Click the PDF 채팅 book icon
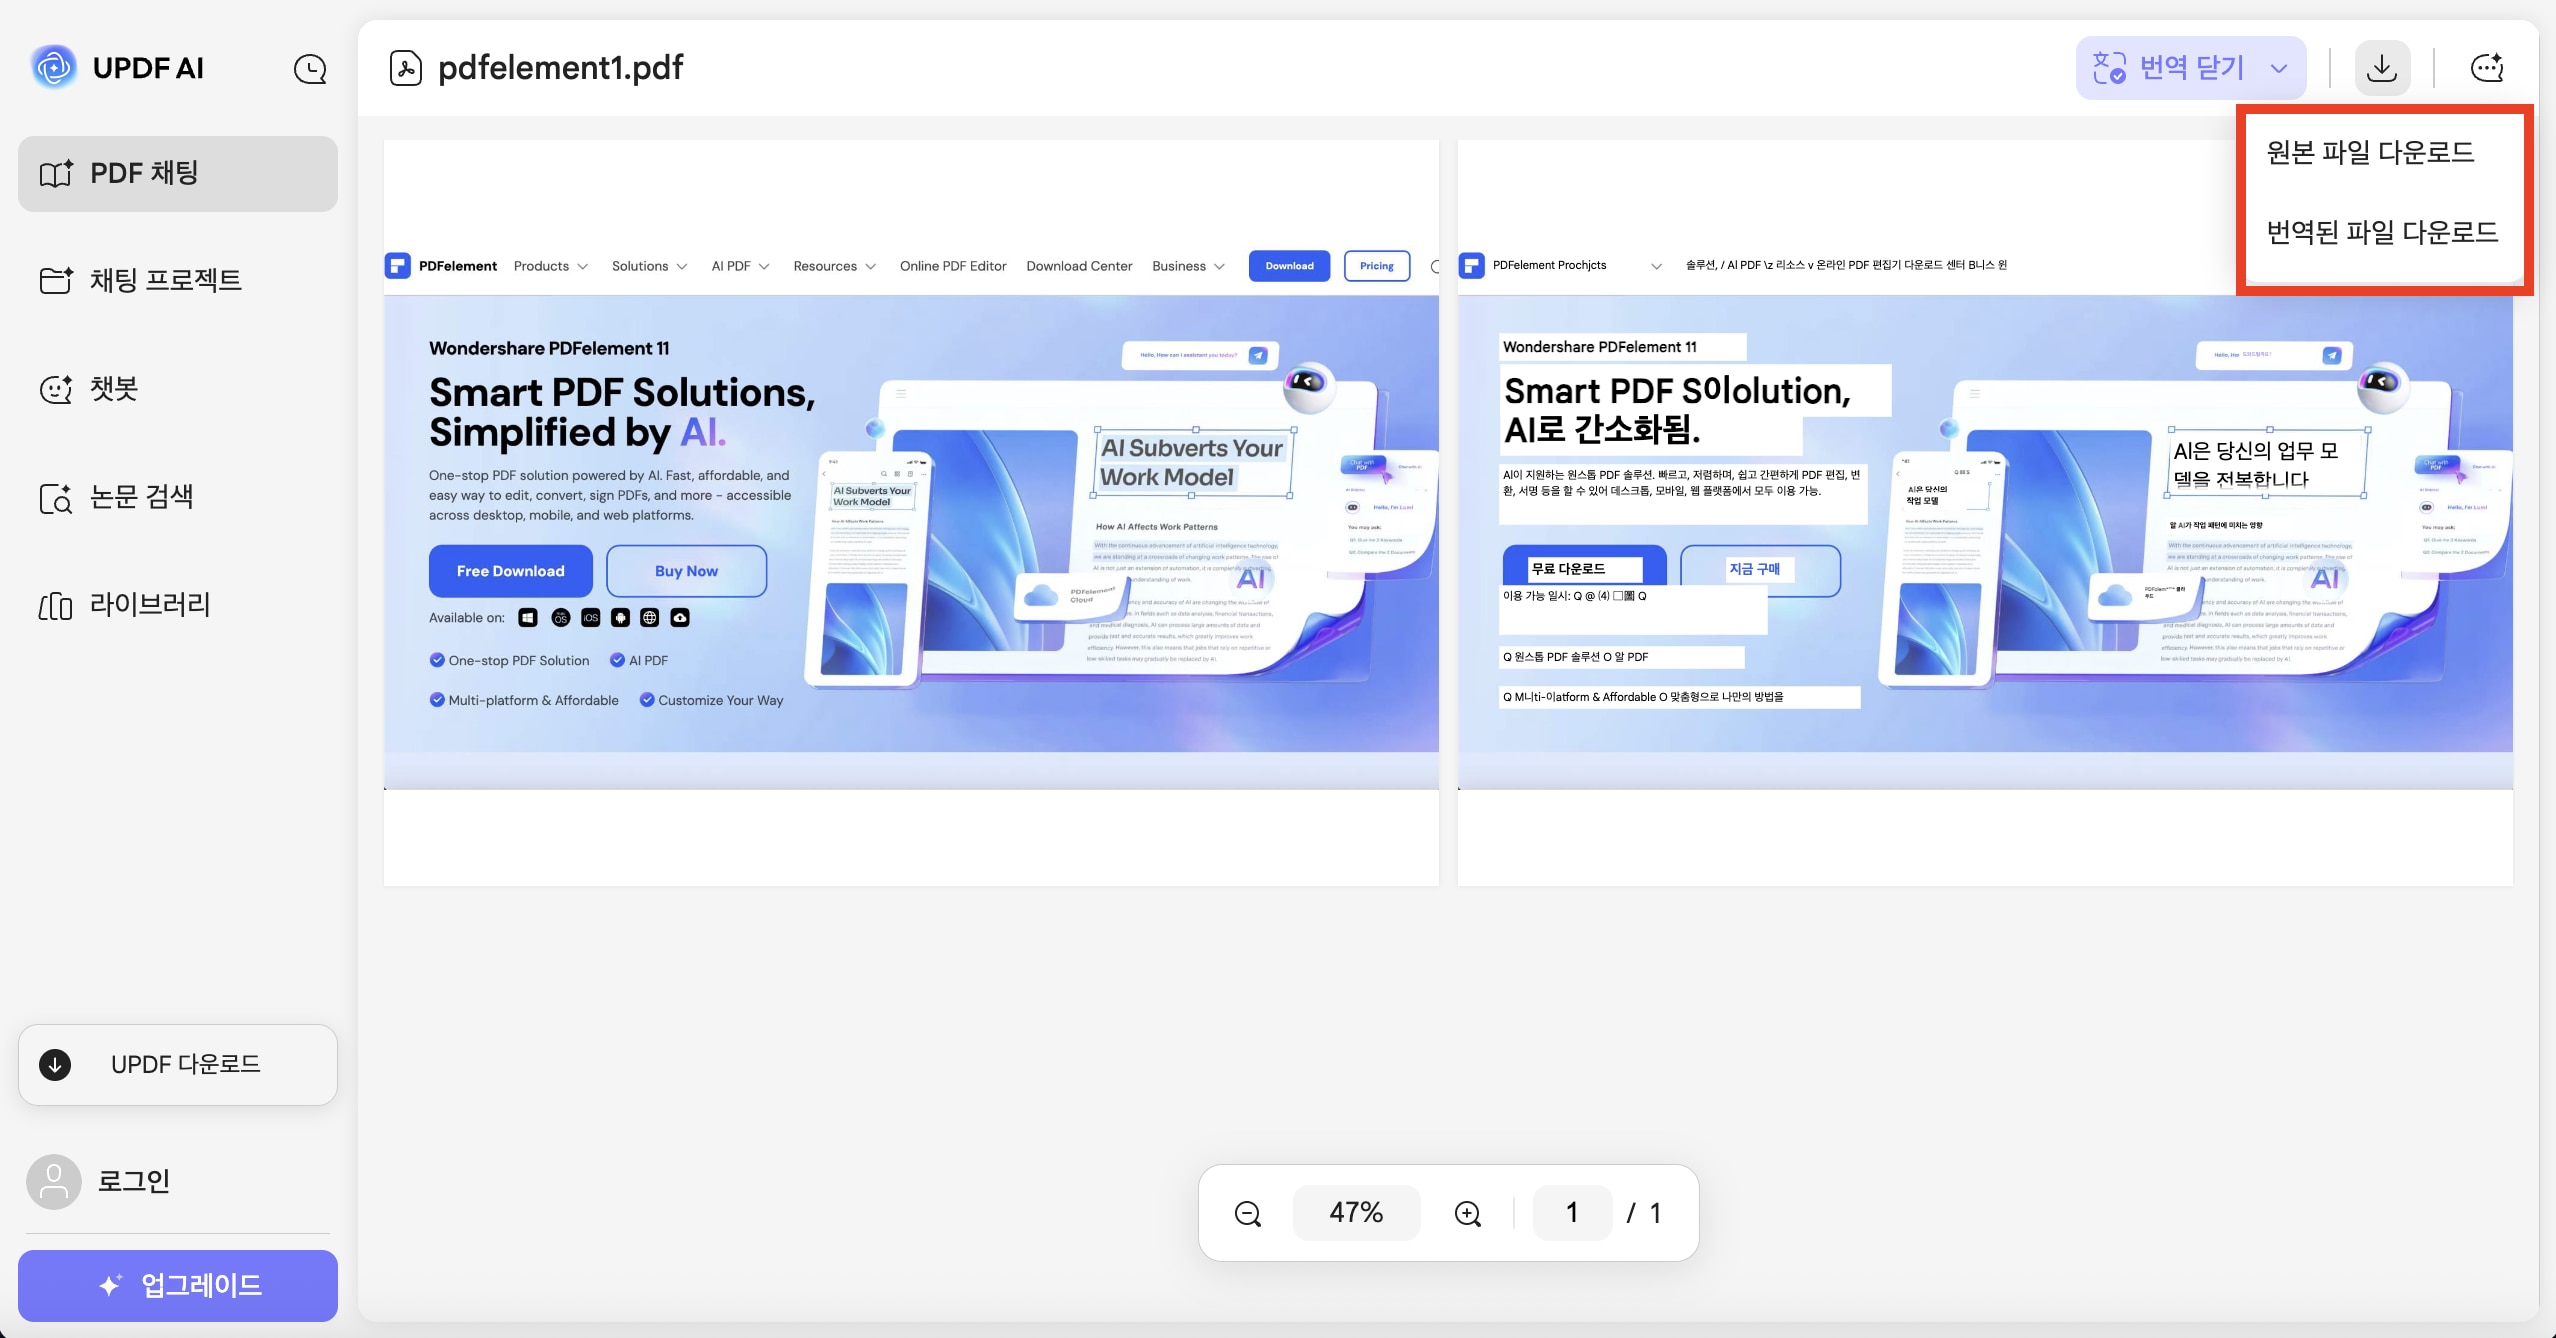This screenshot has height=1338, width=2556. click(x=56, y=173)
